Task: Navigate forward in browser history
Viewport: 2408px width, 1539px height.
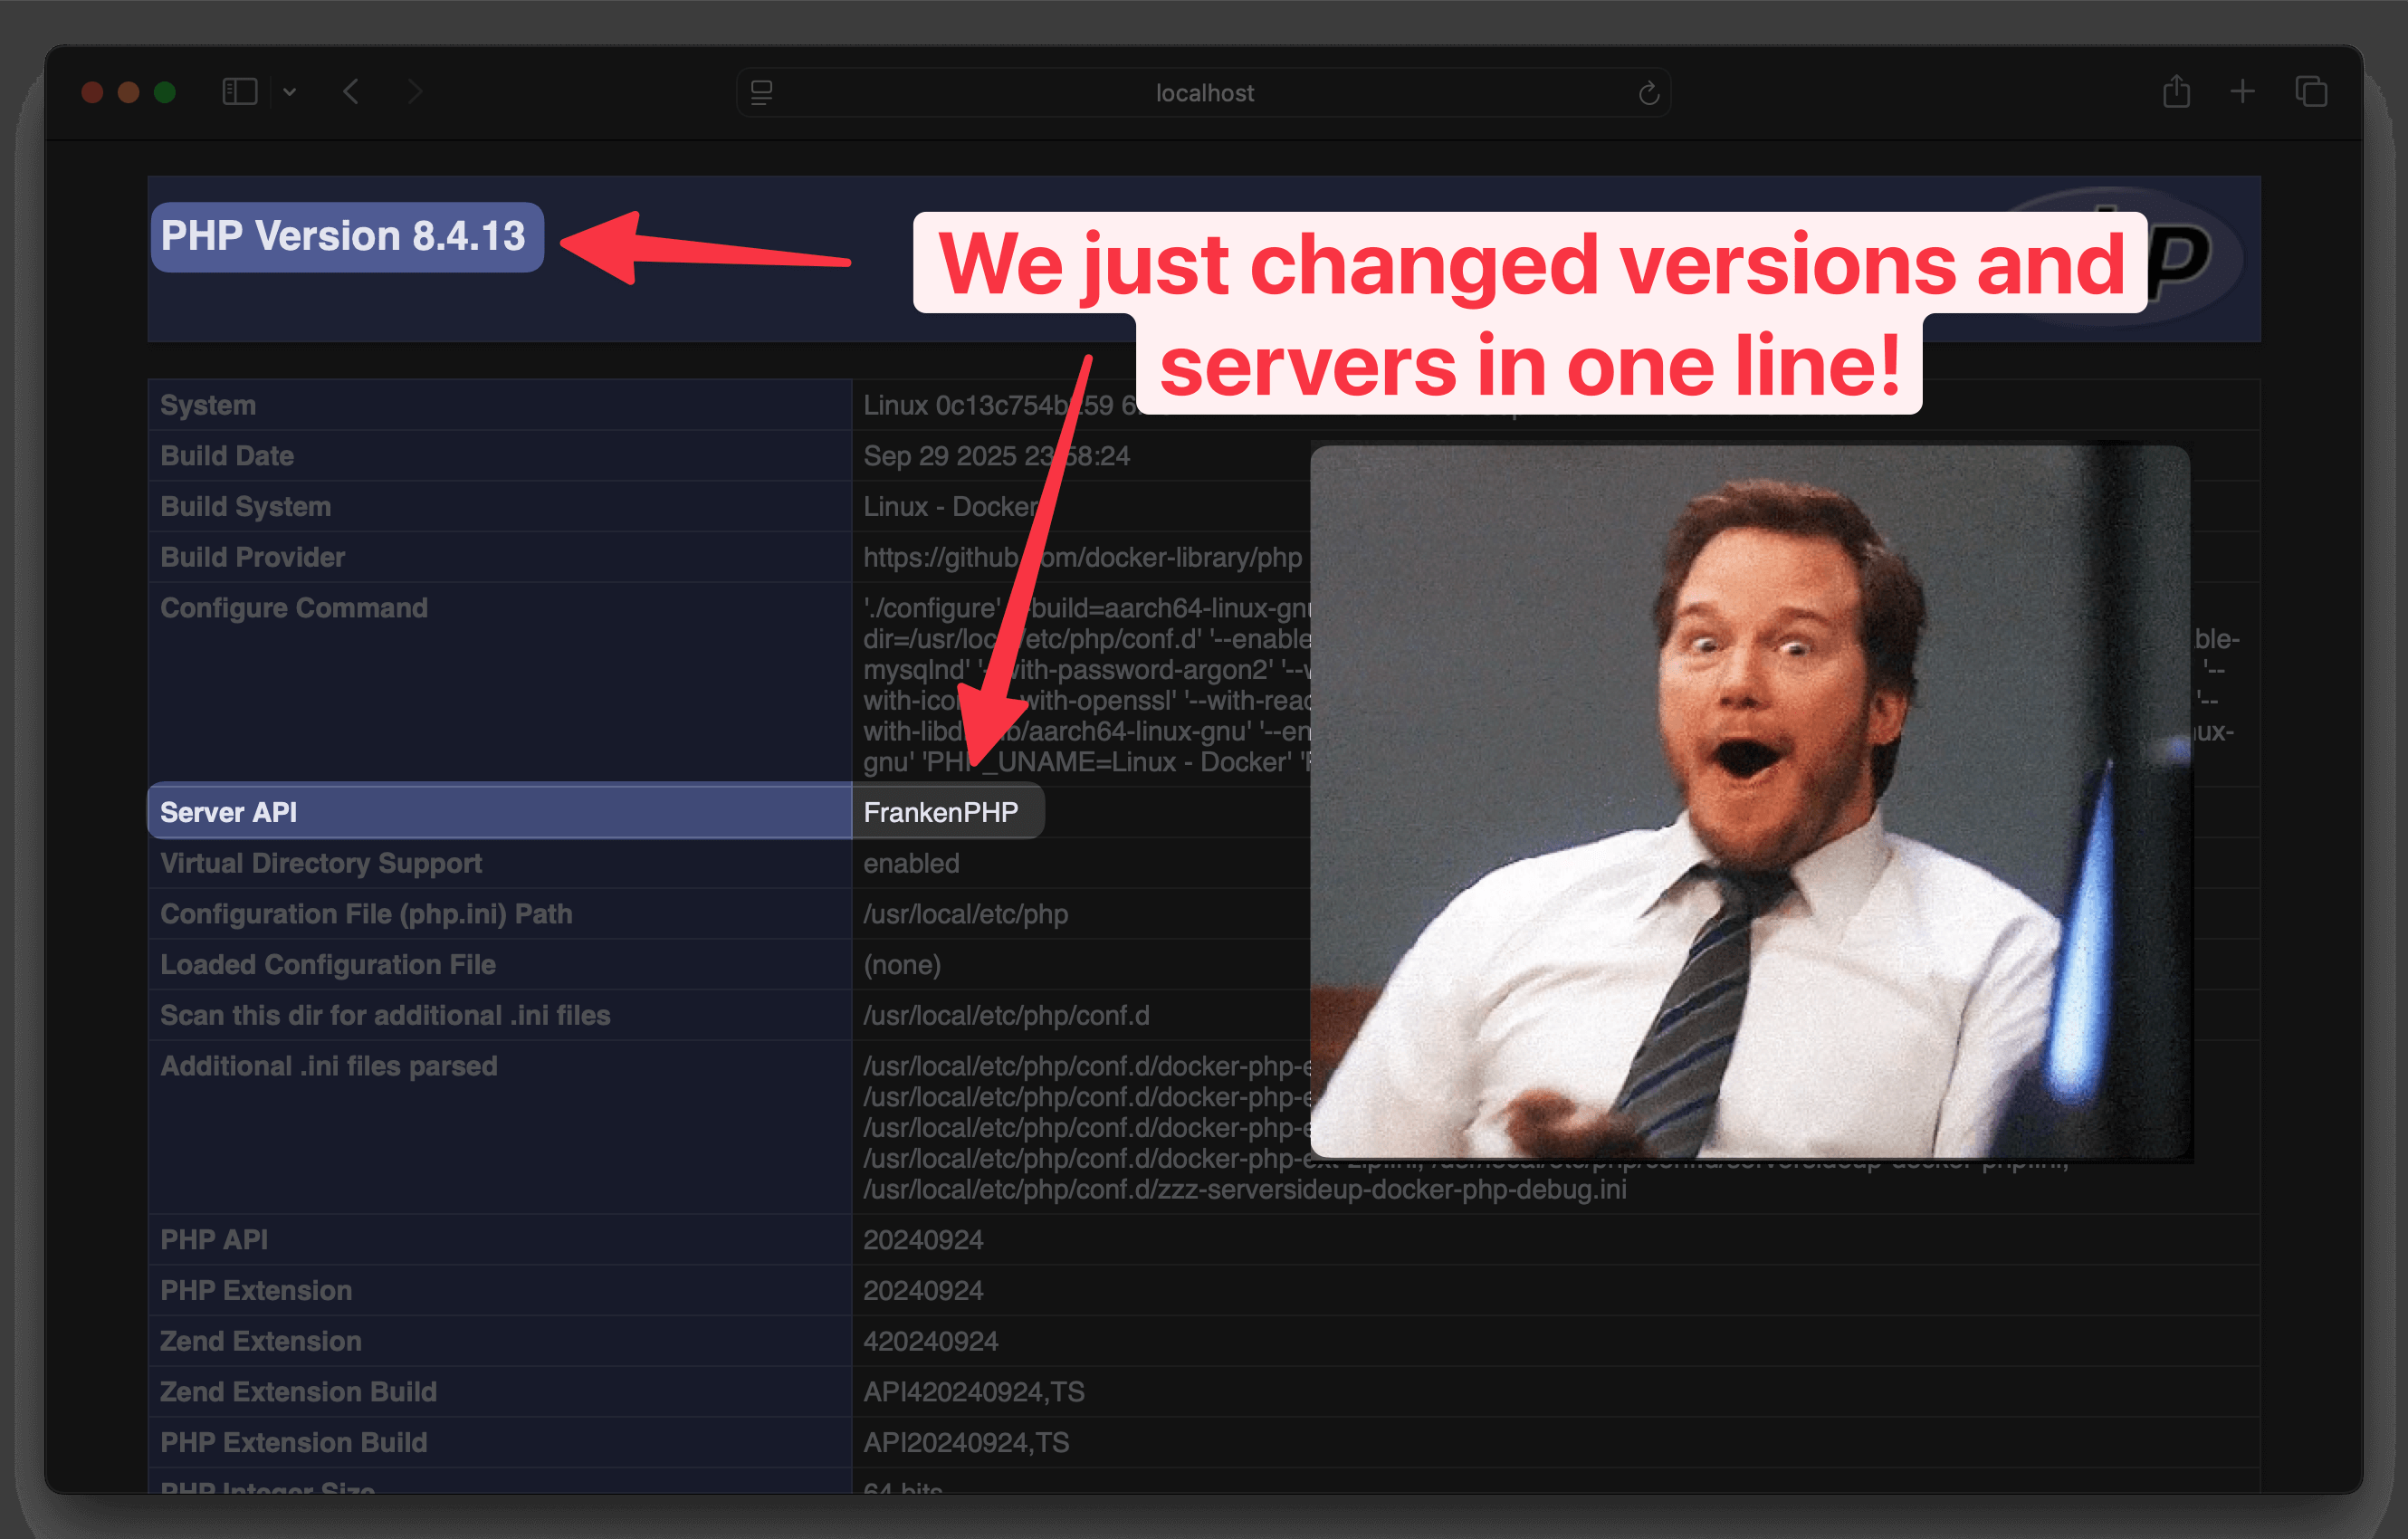Action: [414, 91]
